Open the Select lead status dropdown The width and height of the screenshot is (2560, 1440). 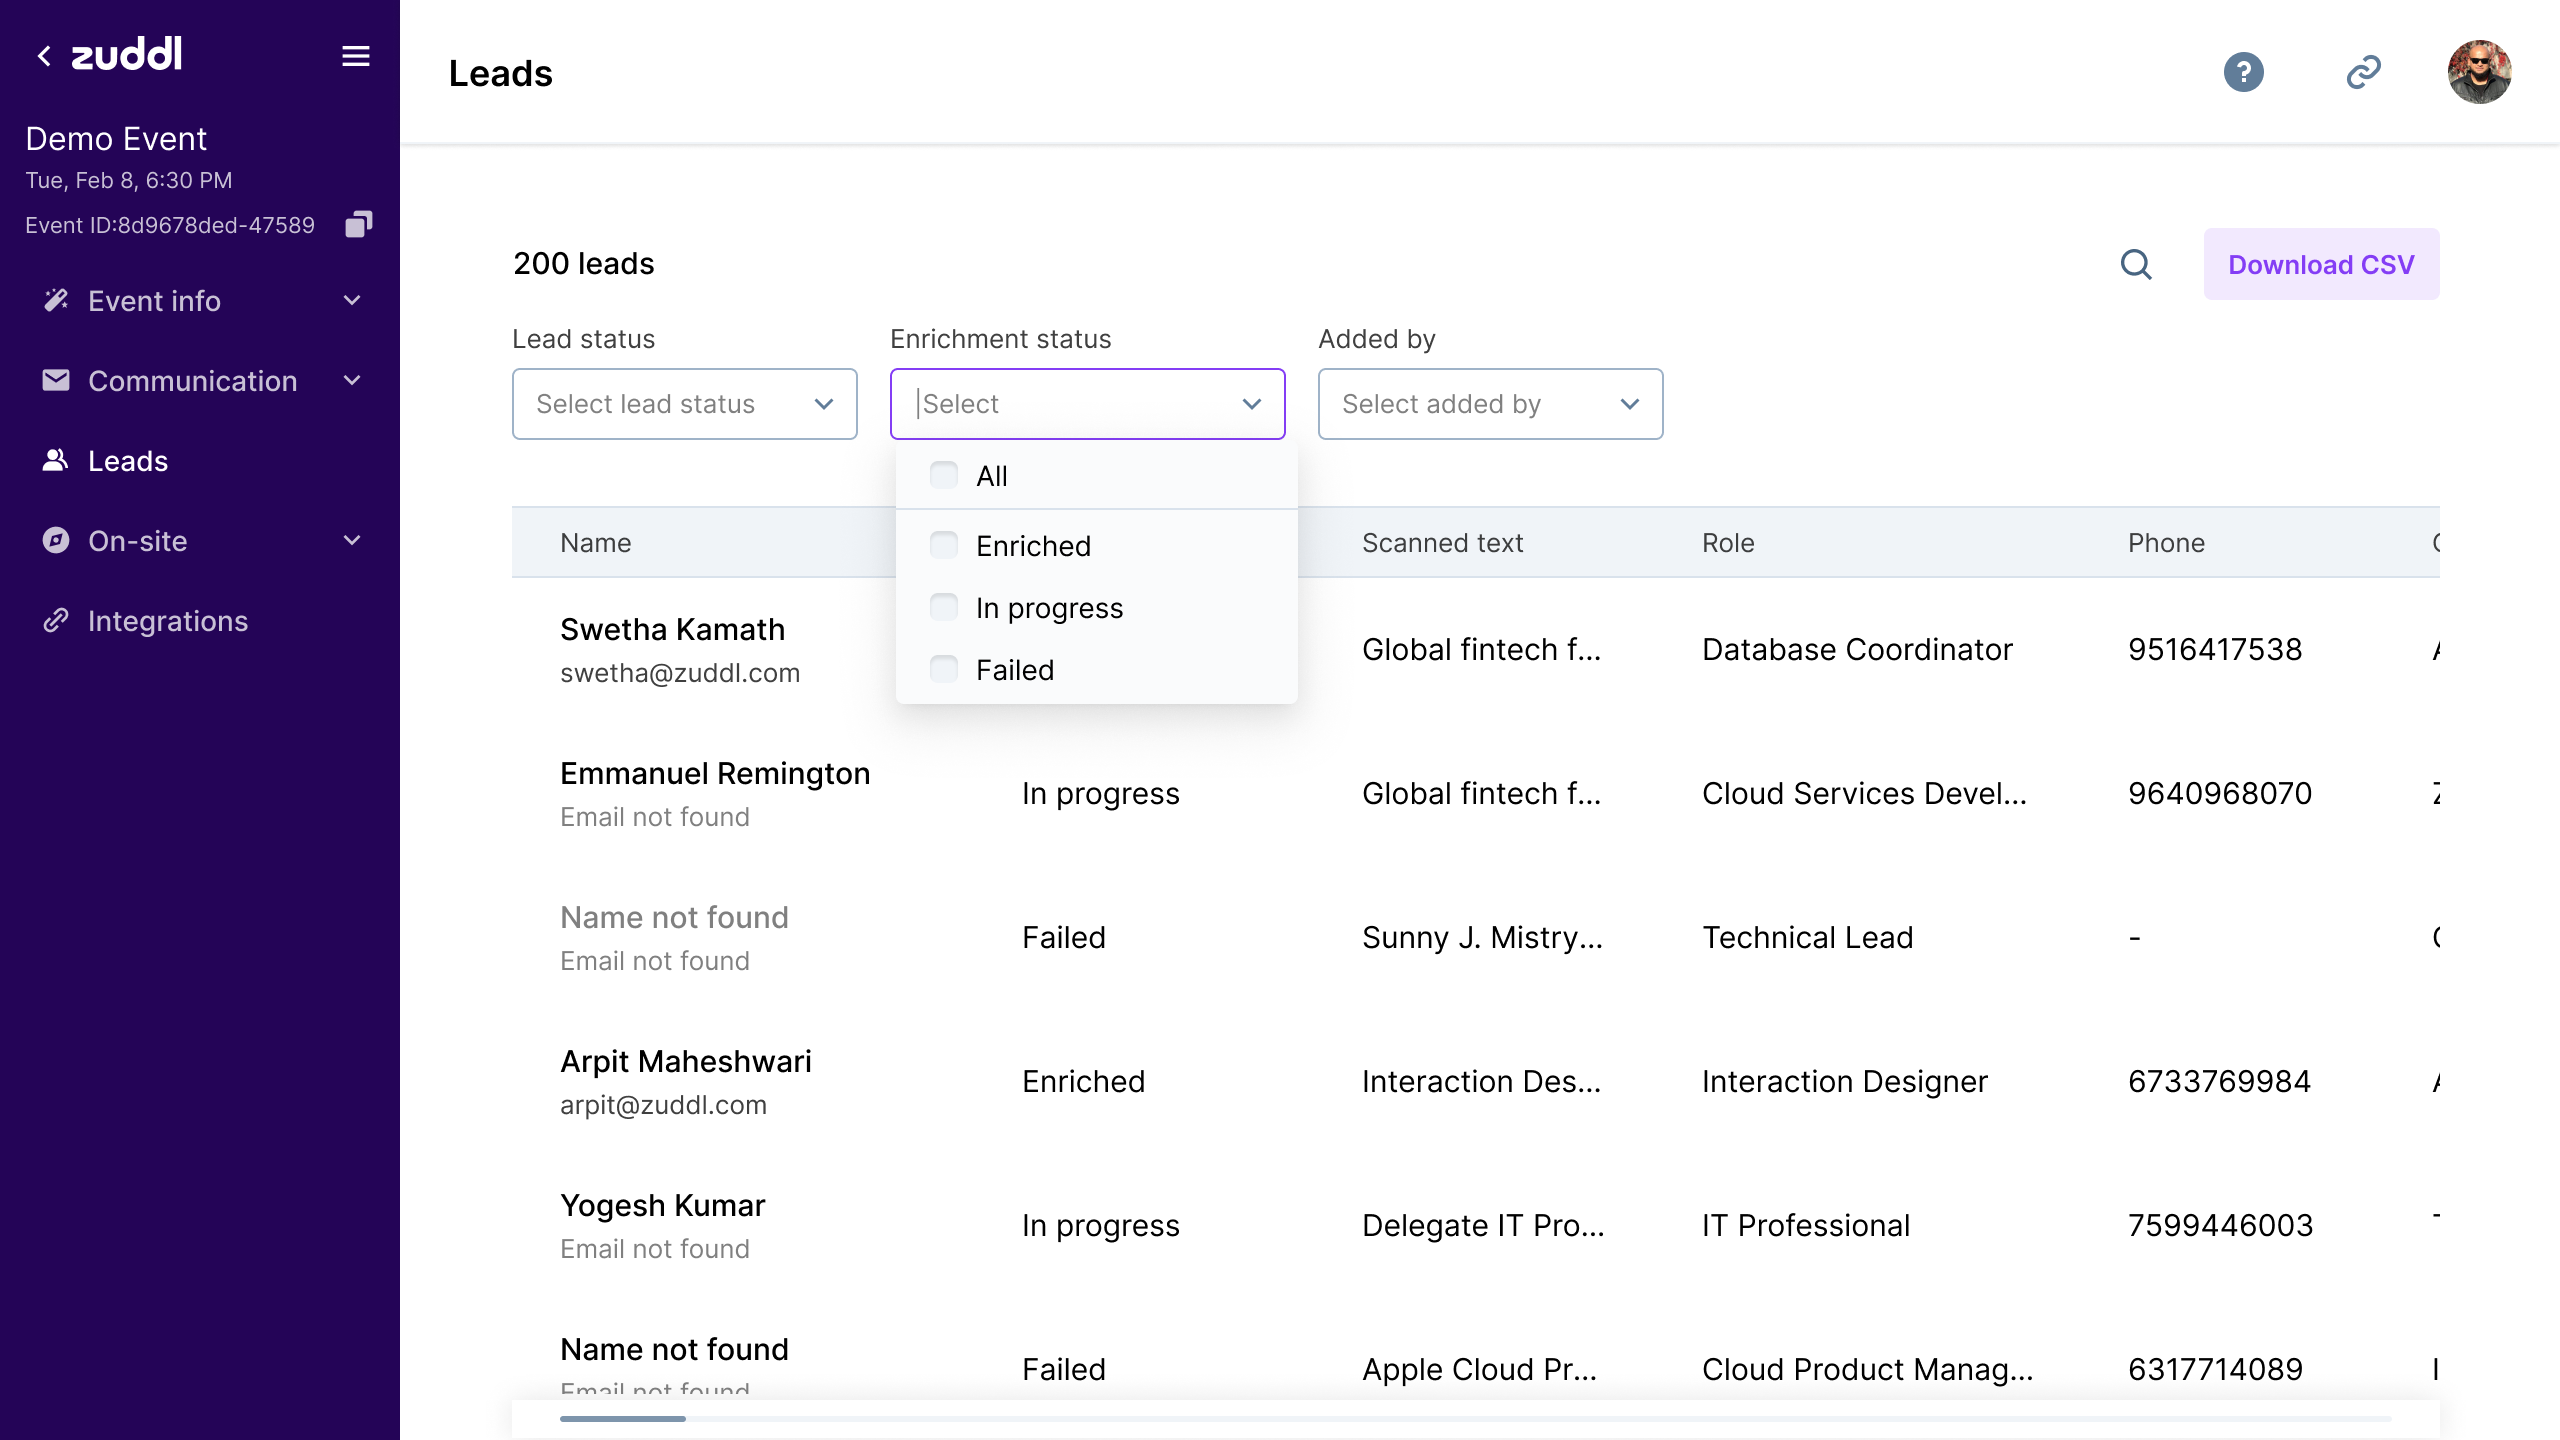(x=684, y=404)
